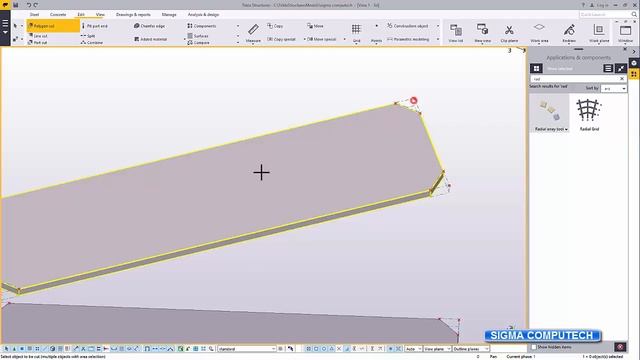The width and height of the screenshot is (640, 360).
Task: Choose Move special
Action: point(322,39)
